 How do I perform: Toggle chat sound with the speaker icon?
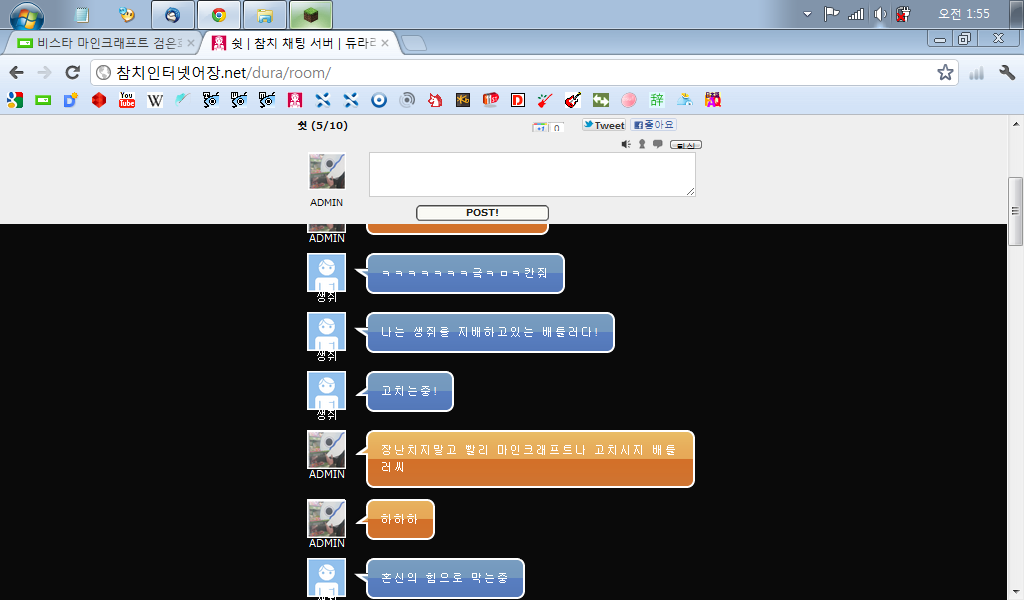626,144
